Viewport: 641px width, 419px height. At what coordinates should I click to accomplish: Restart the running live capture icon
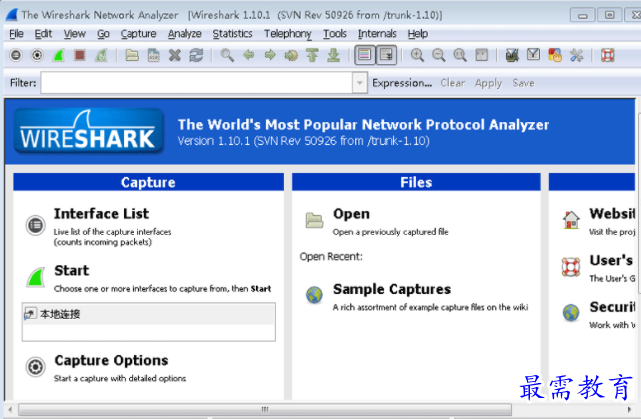point(101,55)
